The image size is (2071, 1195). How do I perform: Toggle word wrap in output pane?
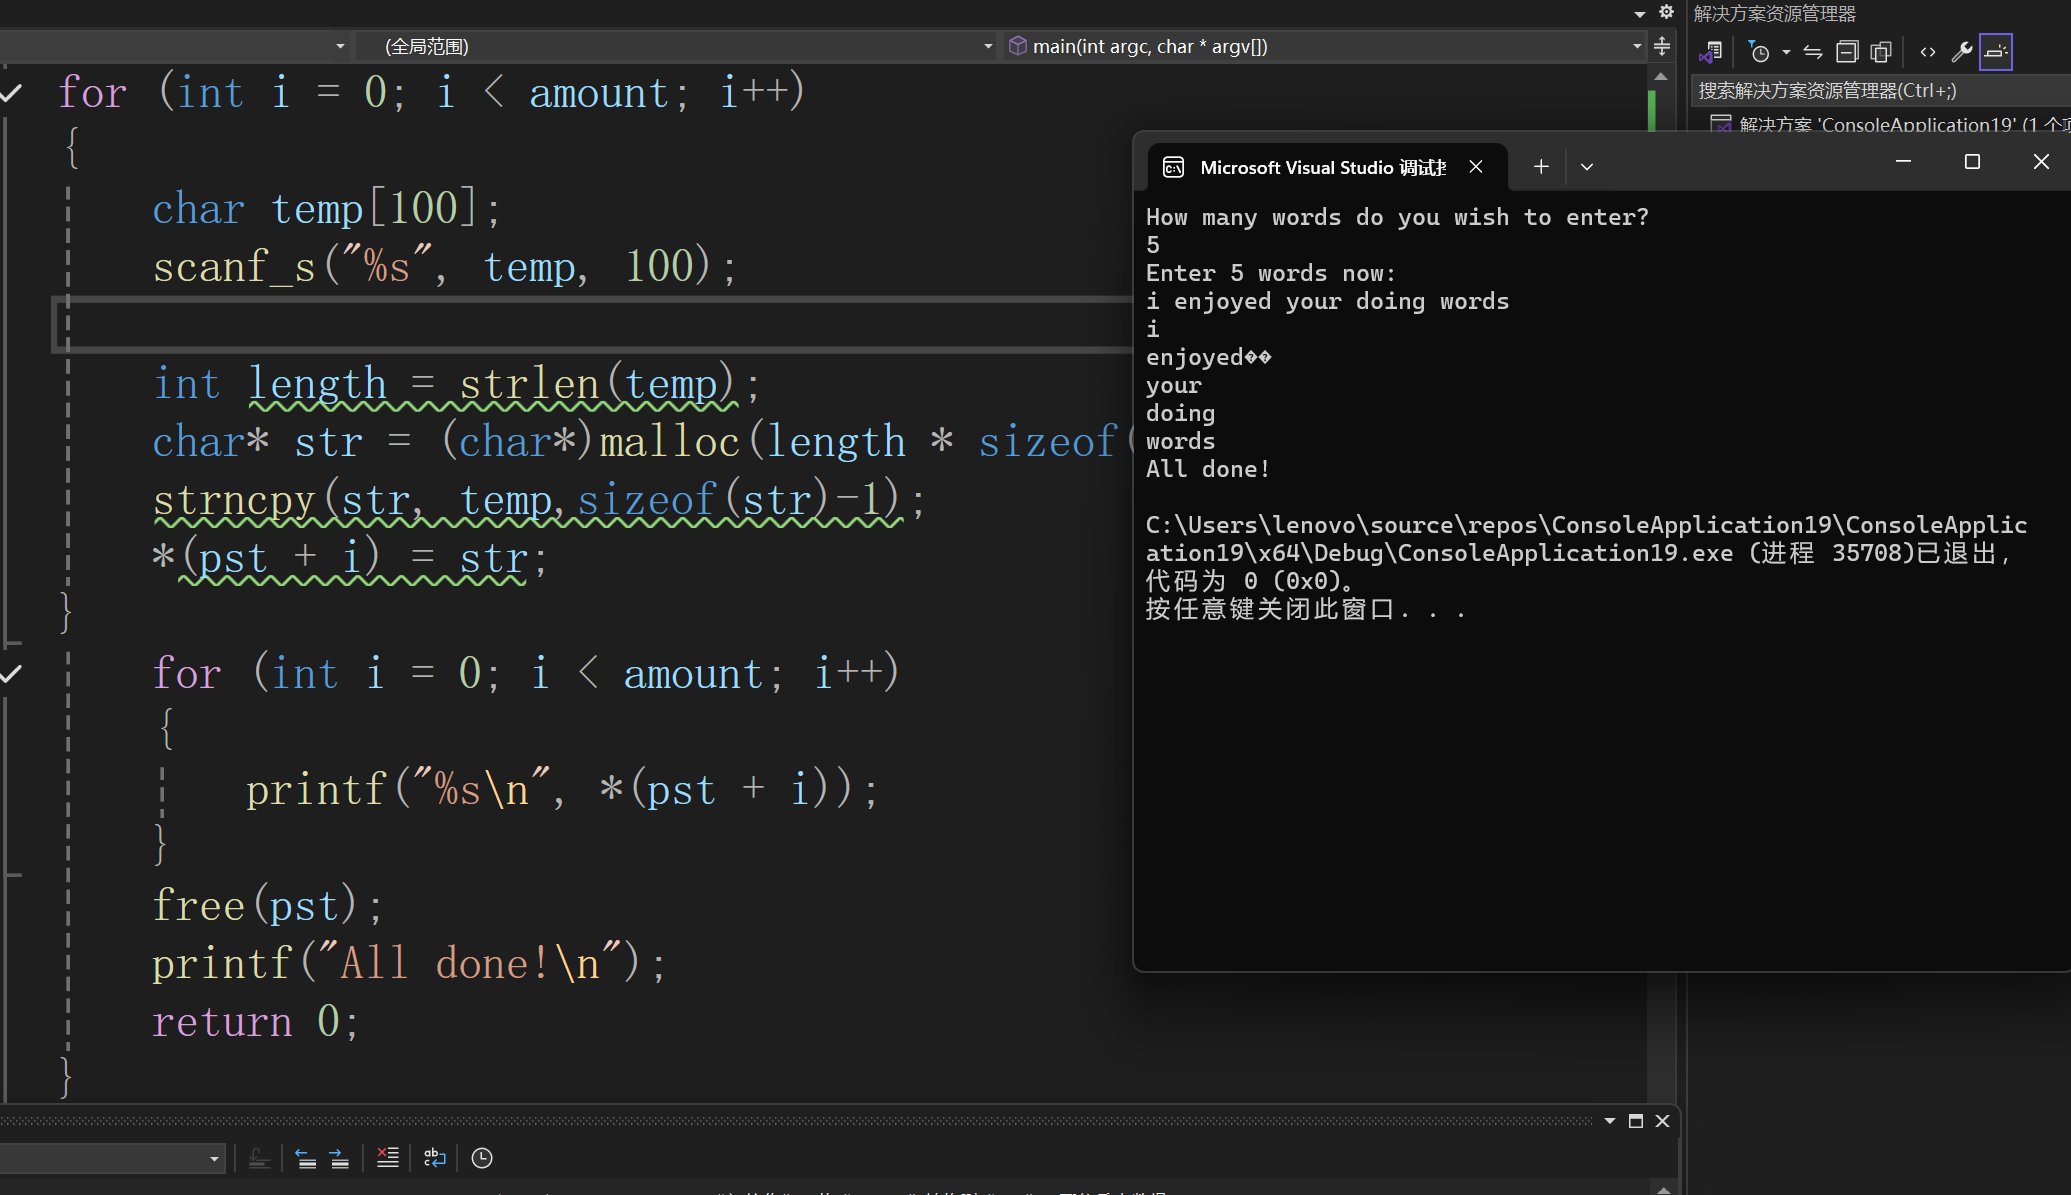click(x=434, y=1158)
